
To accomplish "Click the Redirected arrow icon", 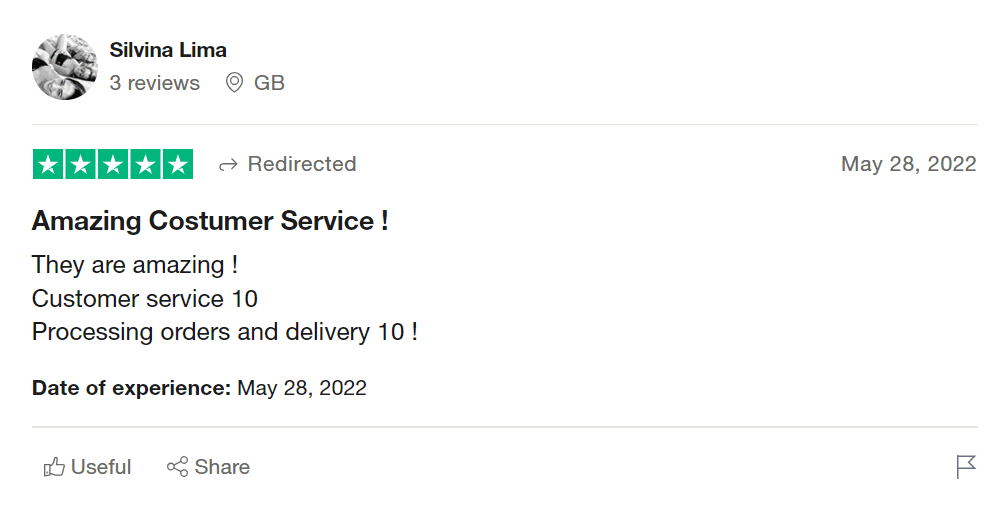I will pos(228,164).
